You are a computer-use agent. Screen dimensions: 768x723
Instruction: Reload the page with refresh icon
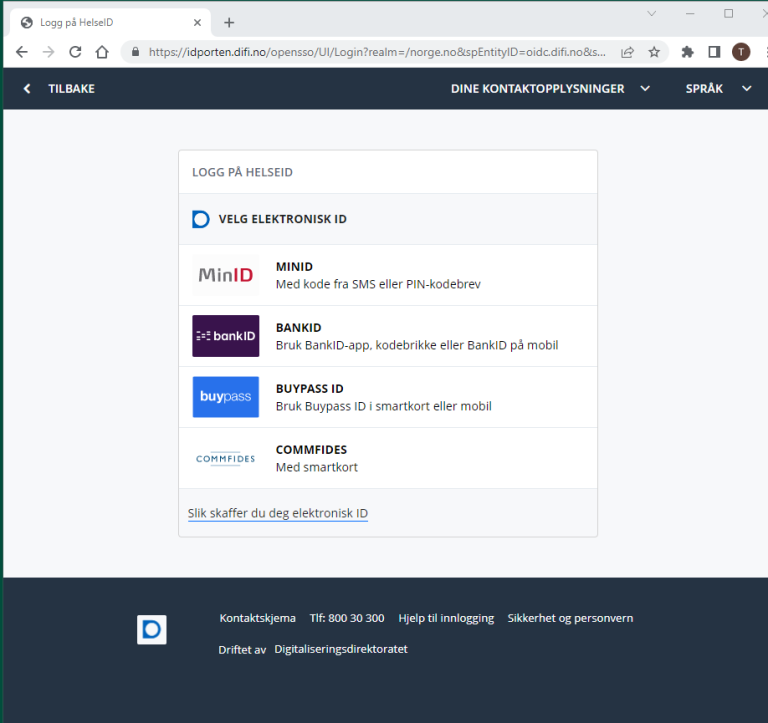click(75, 52)
